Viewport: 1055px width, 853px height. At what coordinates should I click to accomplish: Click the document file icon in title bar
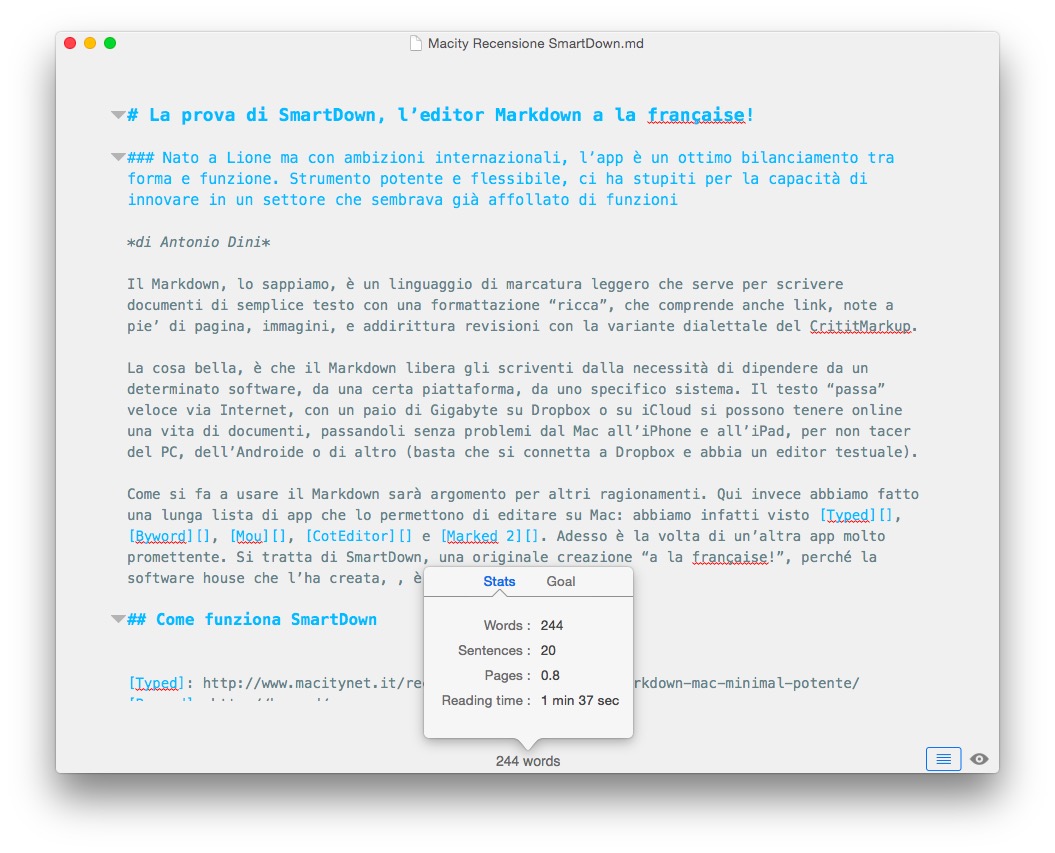[416, 43]
